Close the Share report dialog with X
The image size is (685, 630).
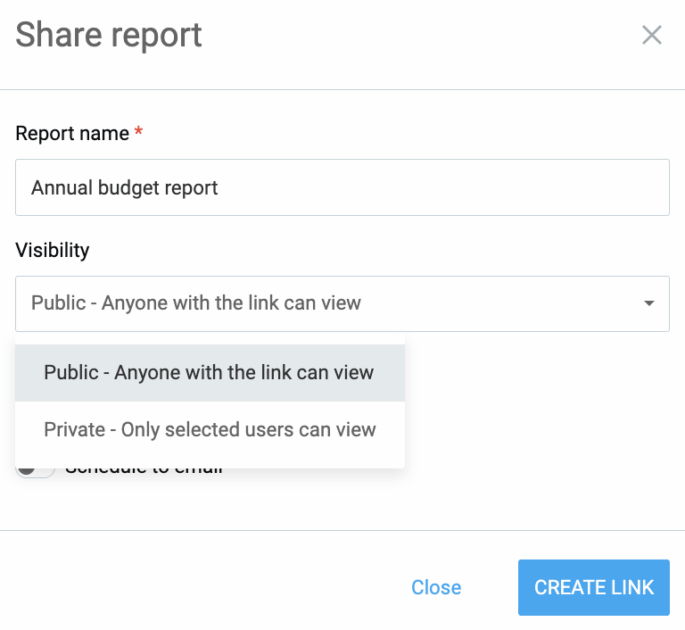651,36
